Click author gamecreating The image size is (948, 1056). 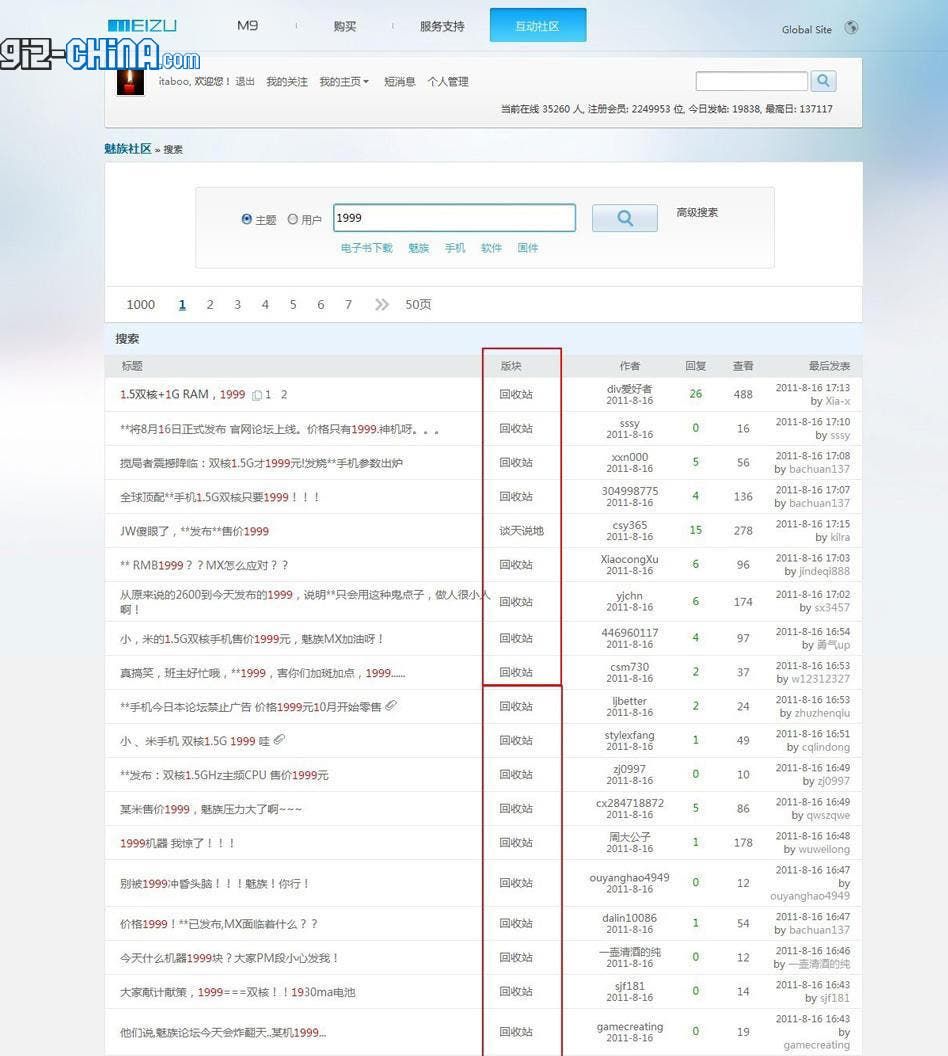click(x=630, y=1026)
